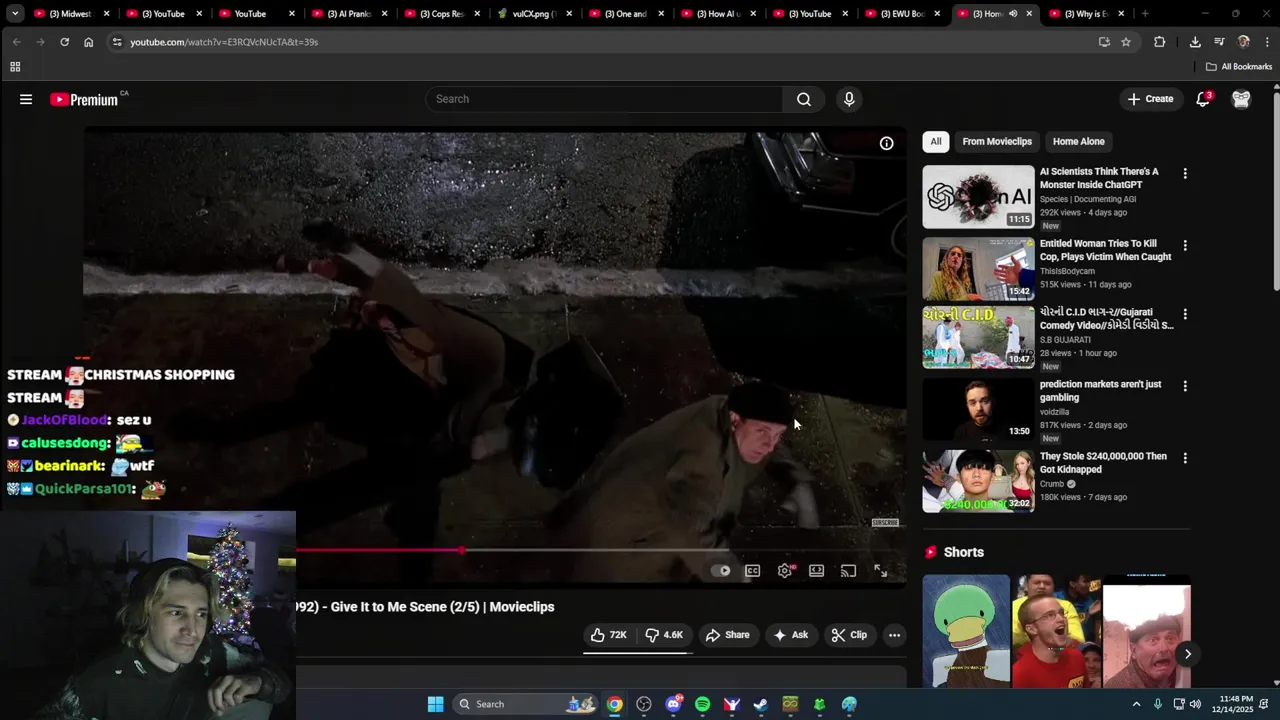This screenshot has width=1280, height=720.
Task: Focus the YouTube search box
Action: tap(604, 99)
